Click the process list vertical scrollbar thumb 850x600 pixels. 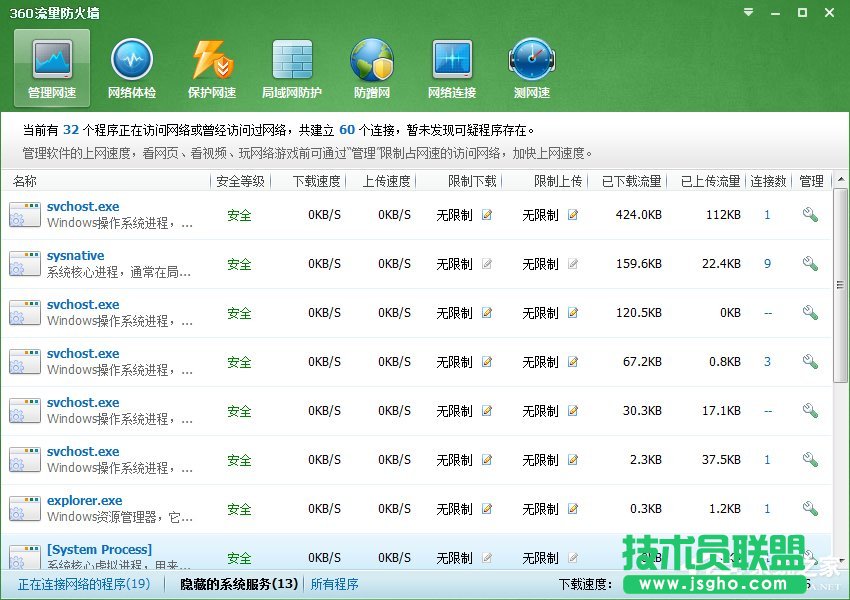841,285
